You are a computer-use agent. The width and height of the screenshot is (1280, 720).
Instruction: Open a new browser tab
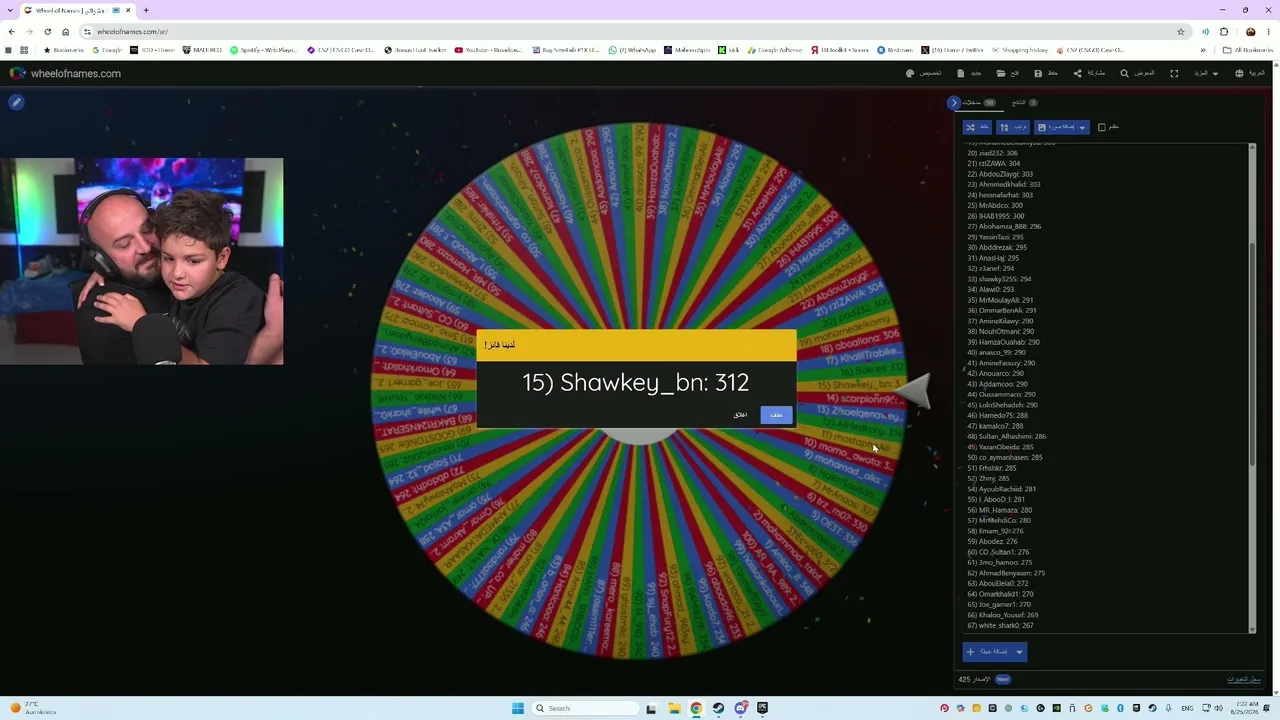[146, 10]
